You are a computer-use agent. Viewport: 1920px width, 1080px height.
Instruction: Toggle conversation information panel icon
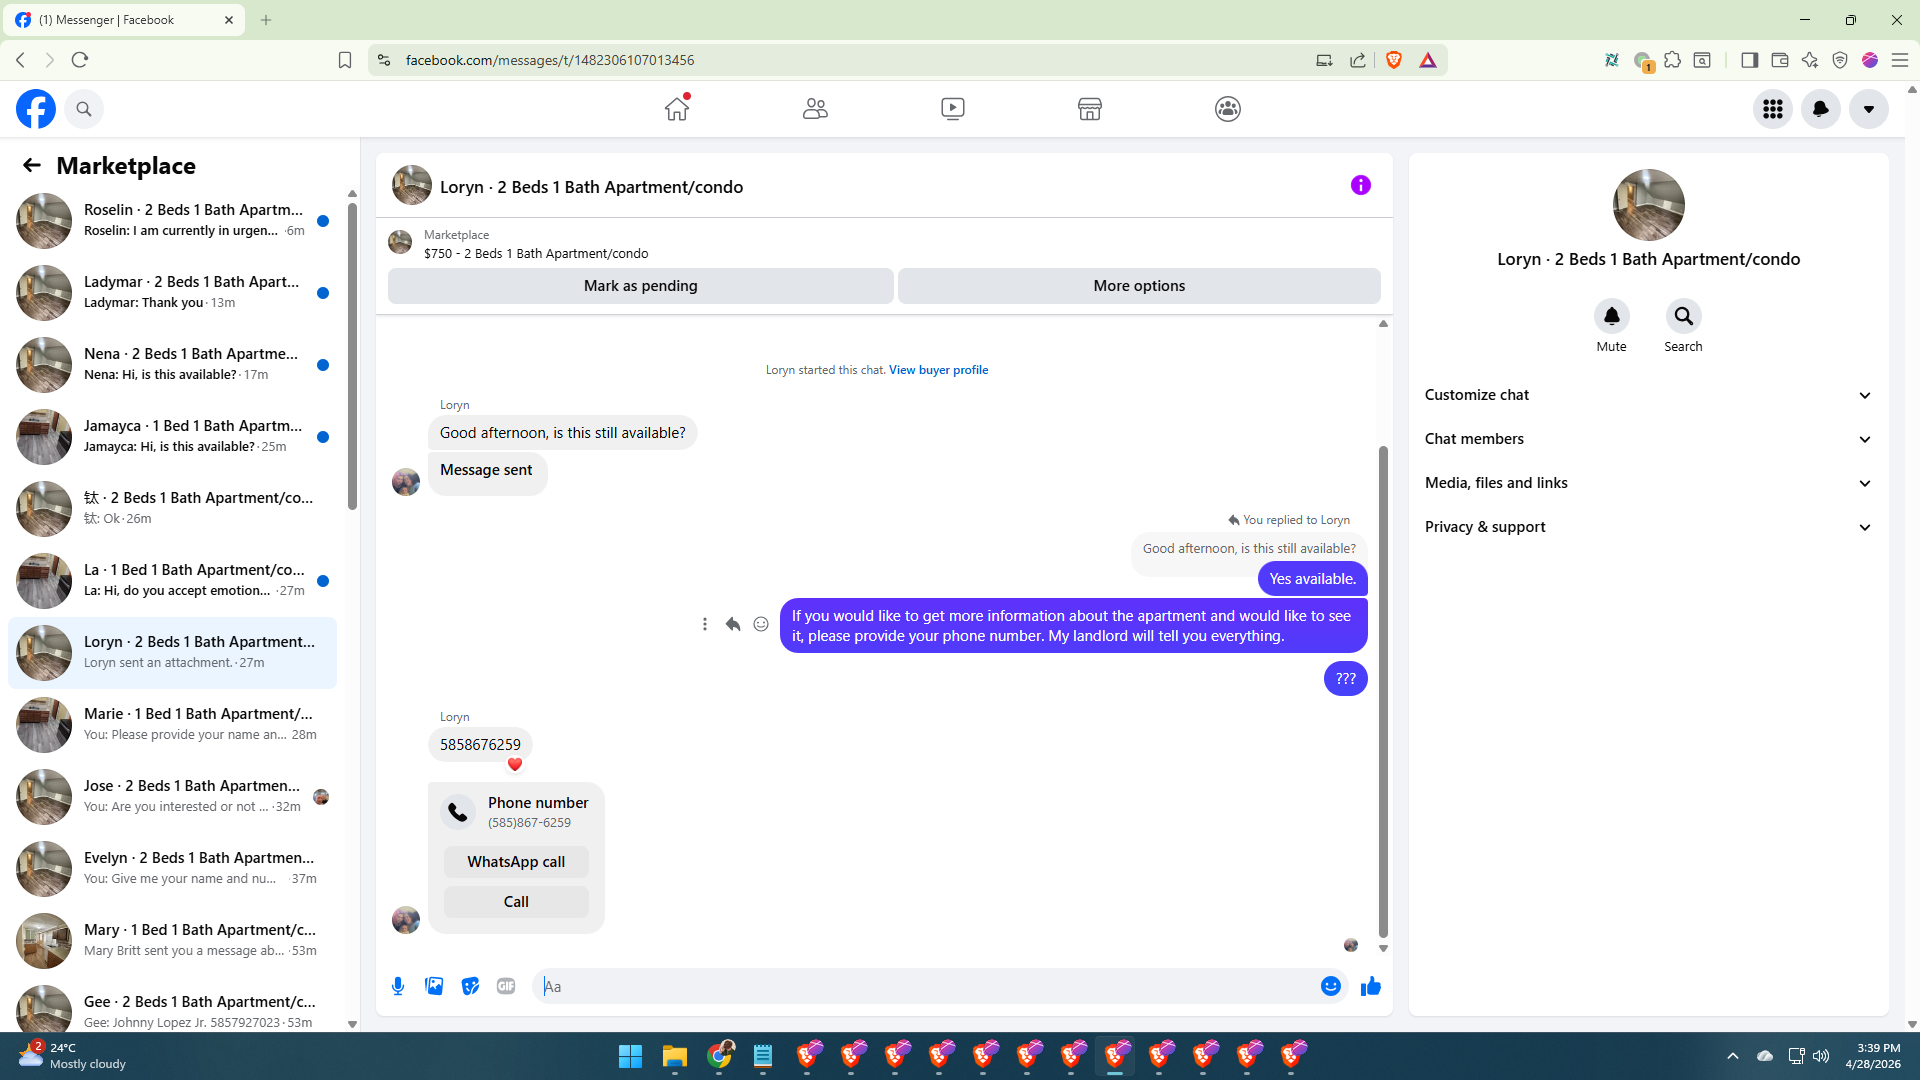[x=1360, y=185]
